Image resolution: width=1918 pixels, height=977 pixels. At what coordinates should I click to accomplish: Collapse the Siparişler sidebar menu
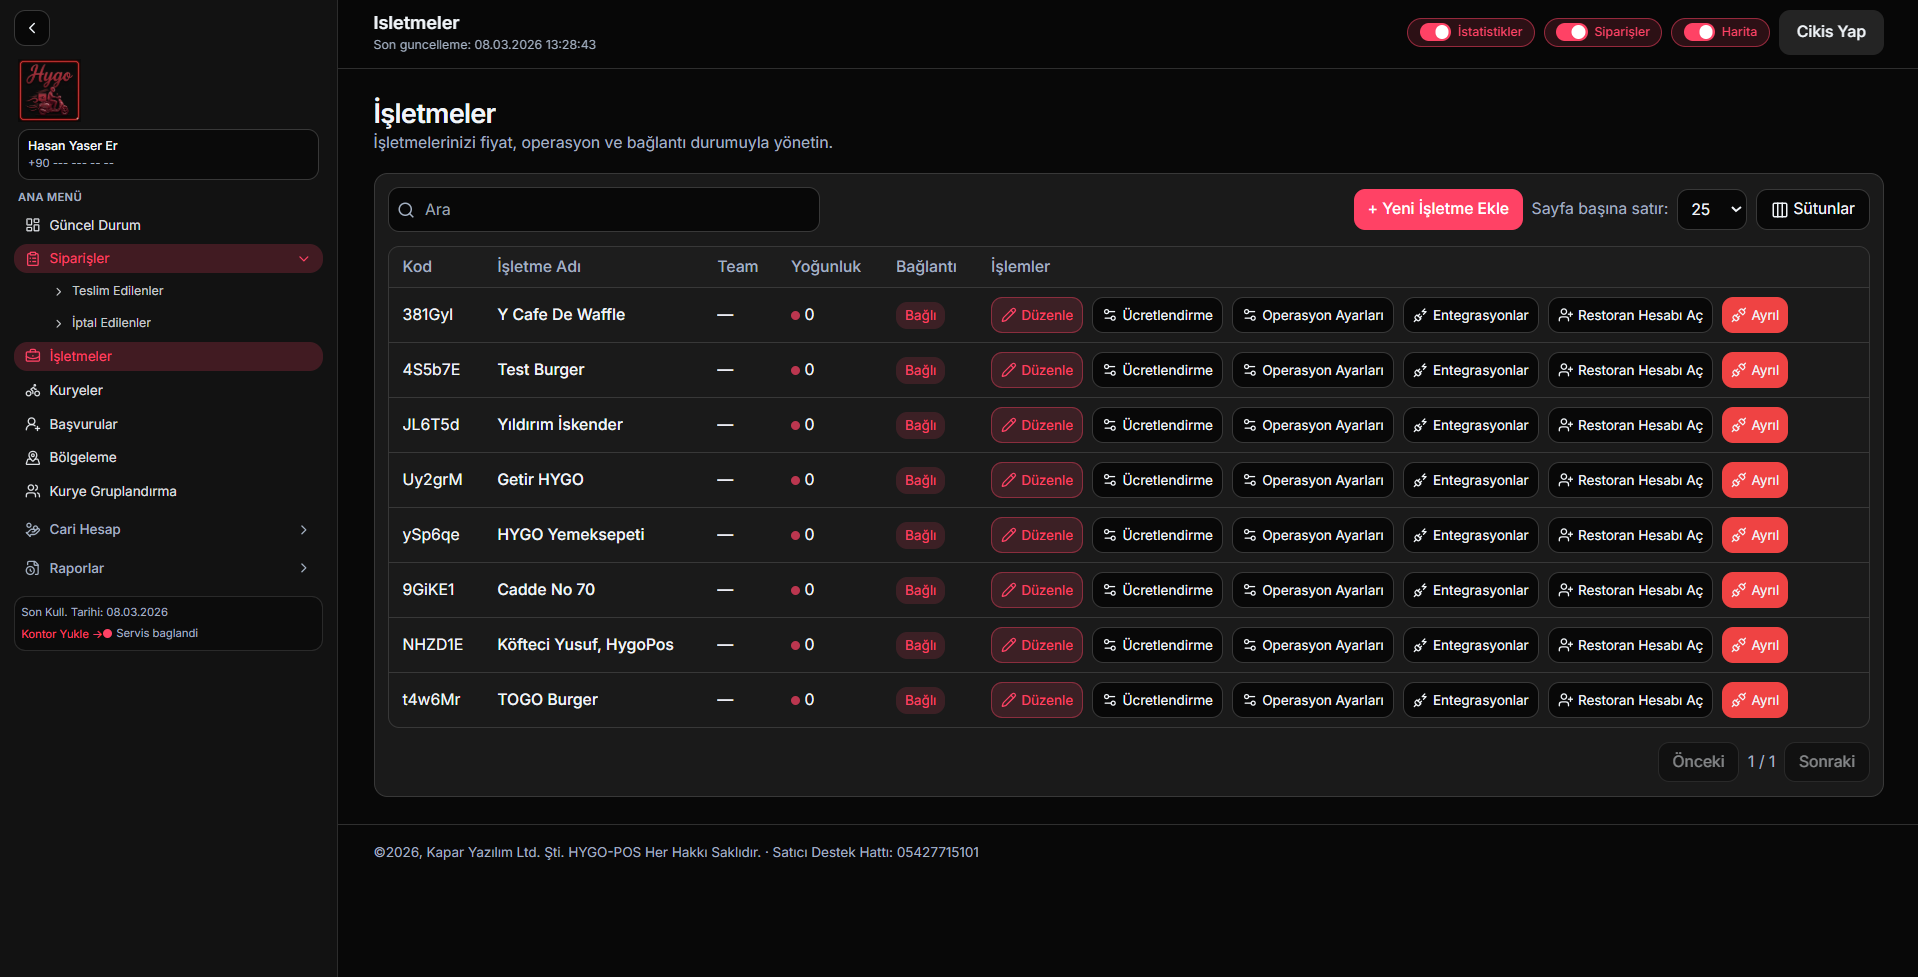(304, 259)
